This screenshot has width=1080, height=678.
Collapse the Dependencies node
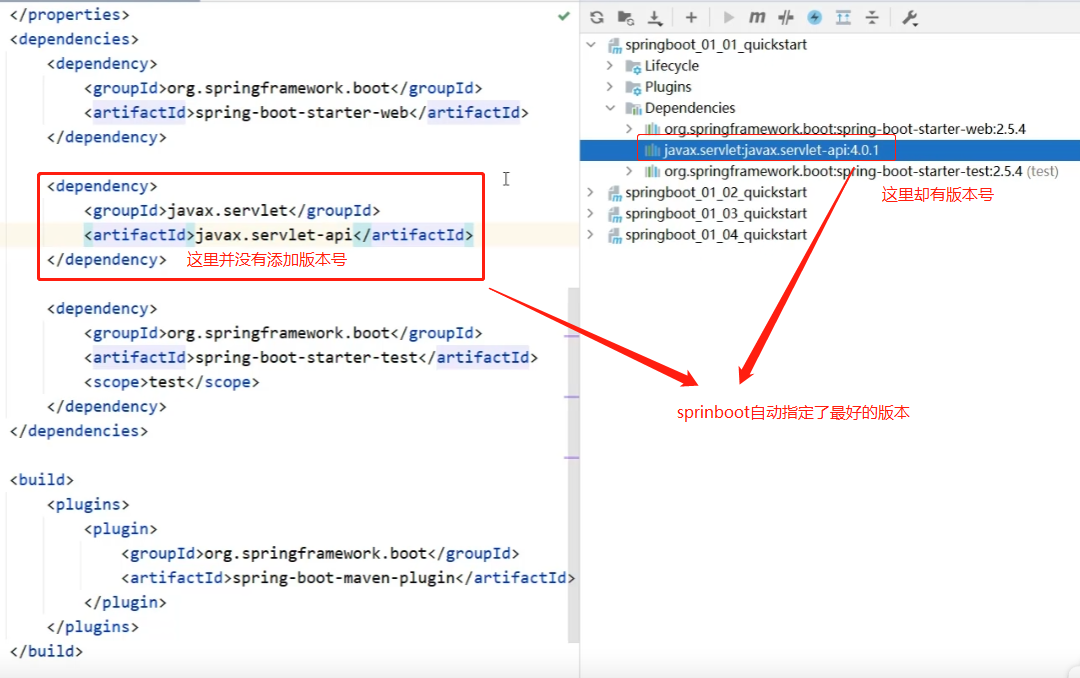coord(610,107)
